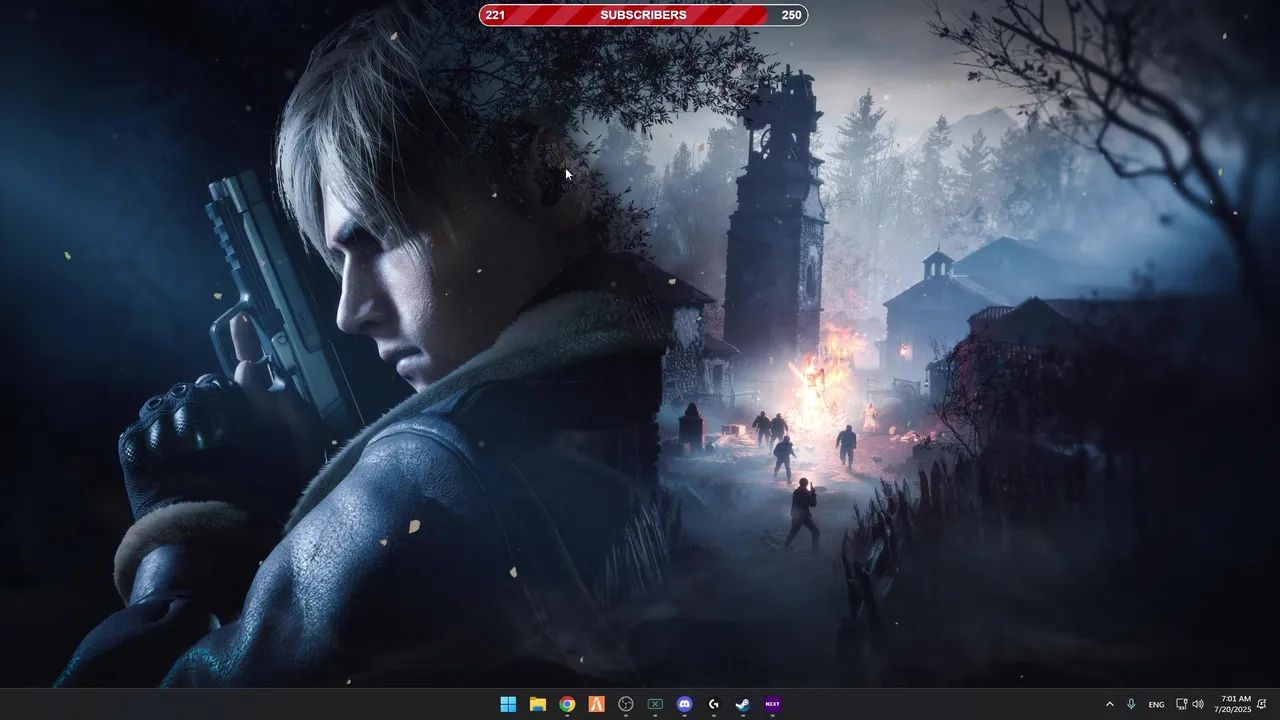Switch to OBS Studio in the taskbar

(626, 704)
